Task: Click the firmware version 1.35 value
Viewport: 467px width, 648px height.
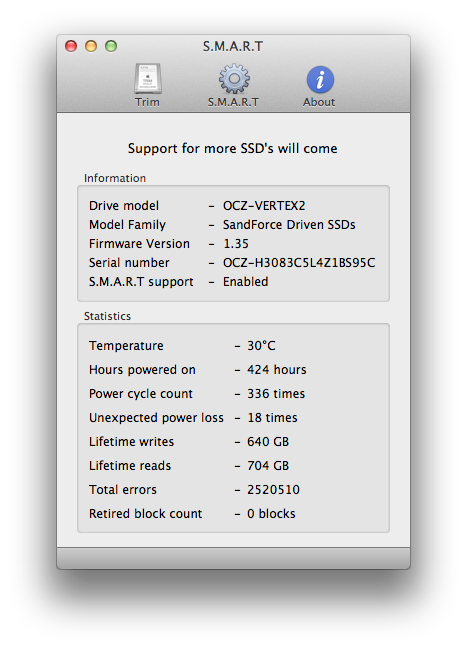Action: click(x=236, y=244)
